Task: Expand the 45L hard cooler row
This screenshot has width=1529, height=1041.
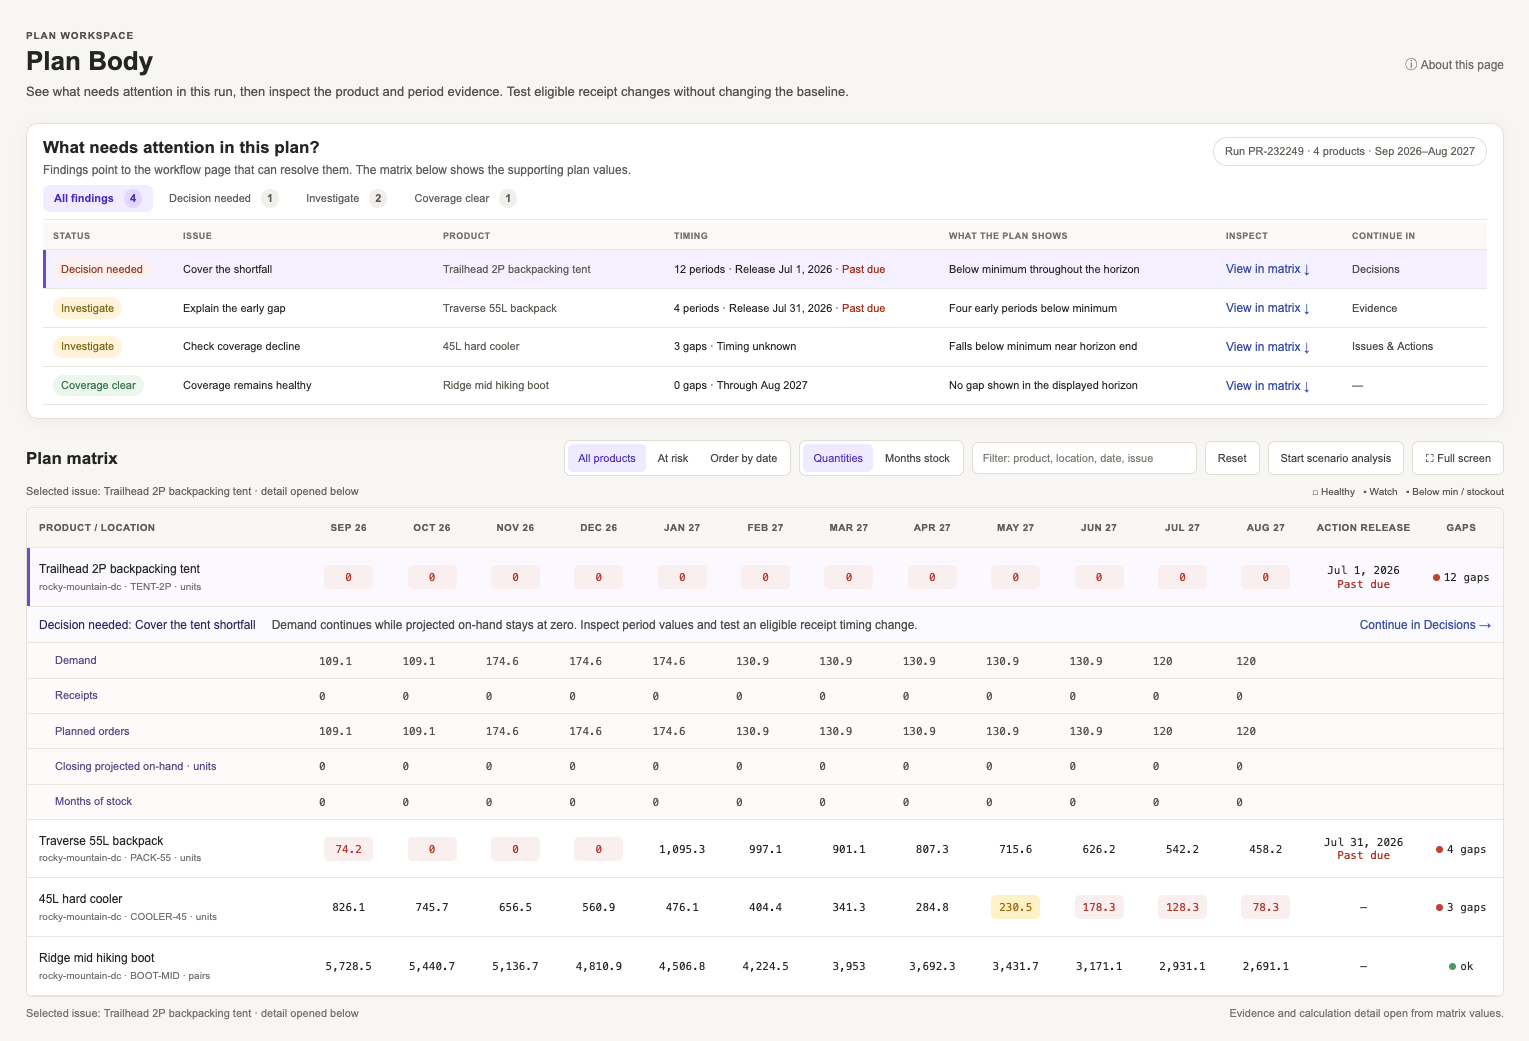Action: 765,907
